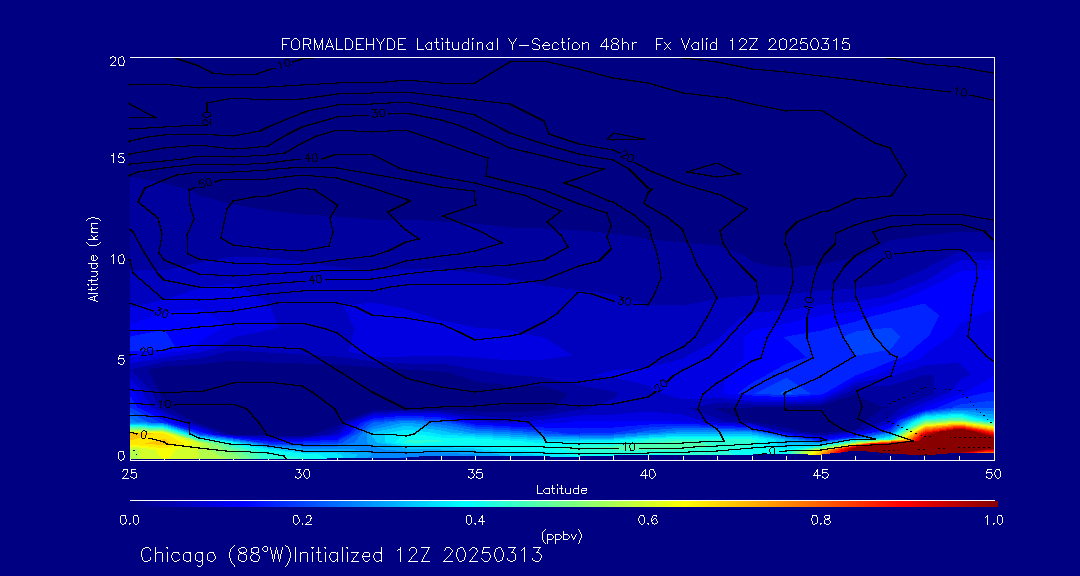Click latitude axis tick label 40
The height and width of the screenshot is (576, 1080).
(647, 474)
